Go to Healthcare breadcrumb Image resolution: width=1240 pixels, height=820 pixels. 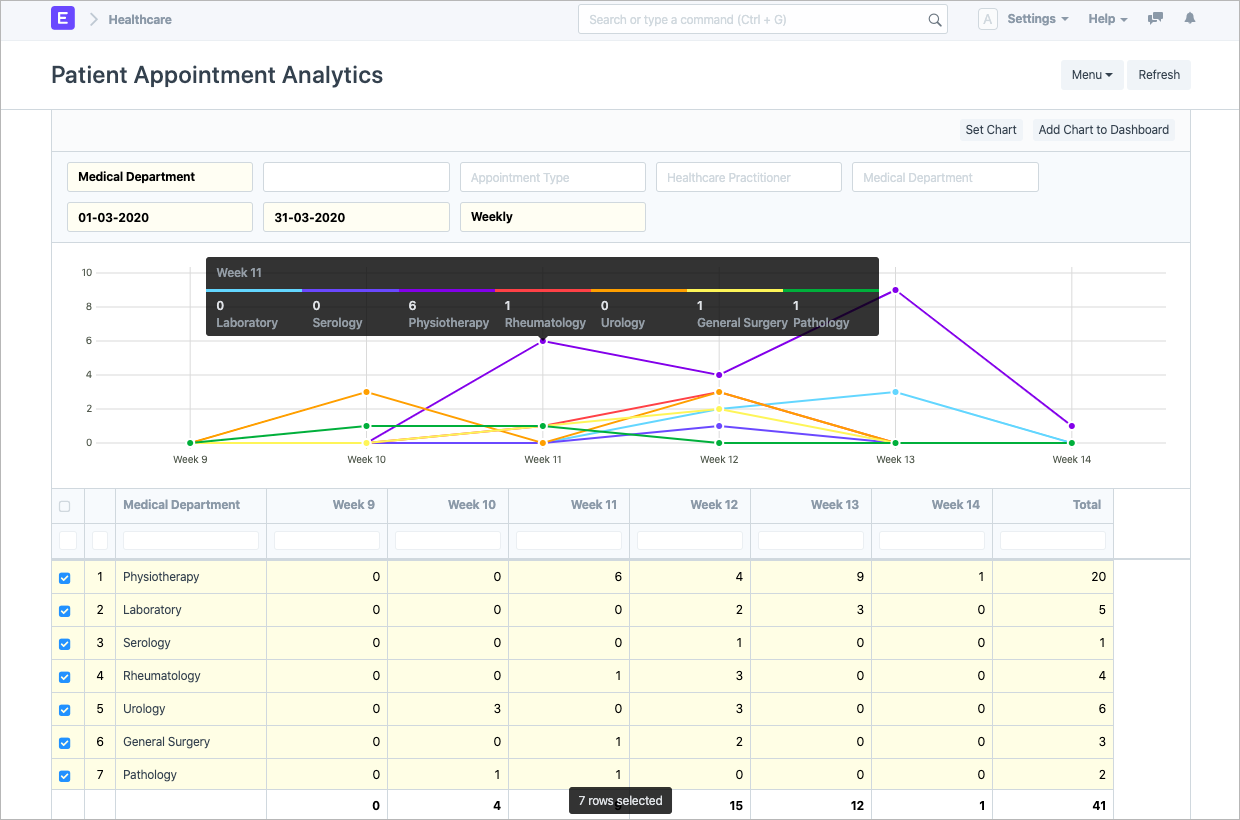140,19
